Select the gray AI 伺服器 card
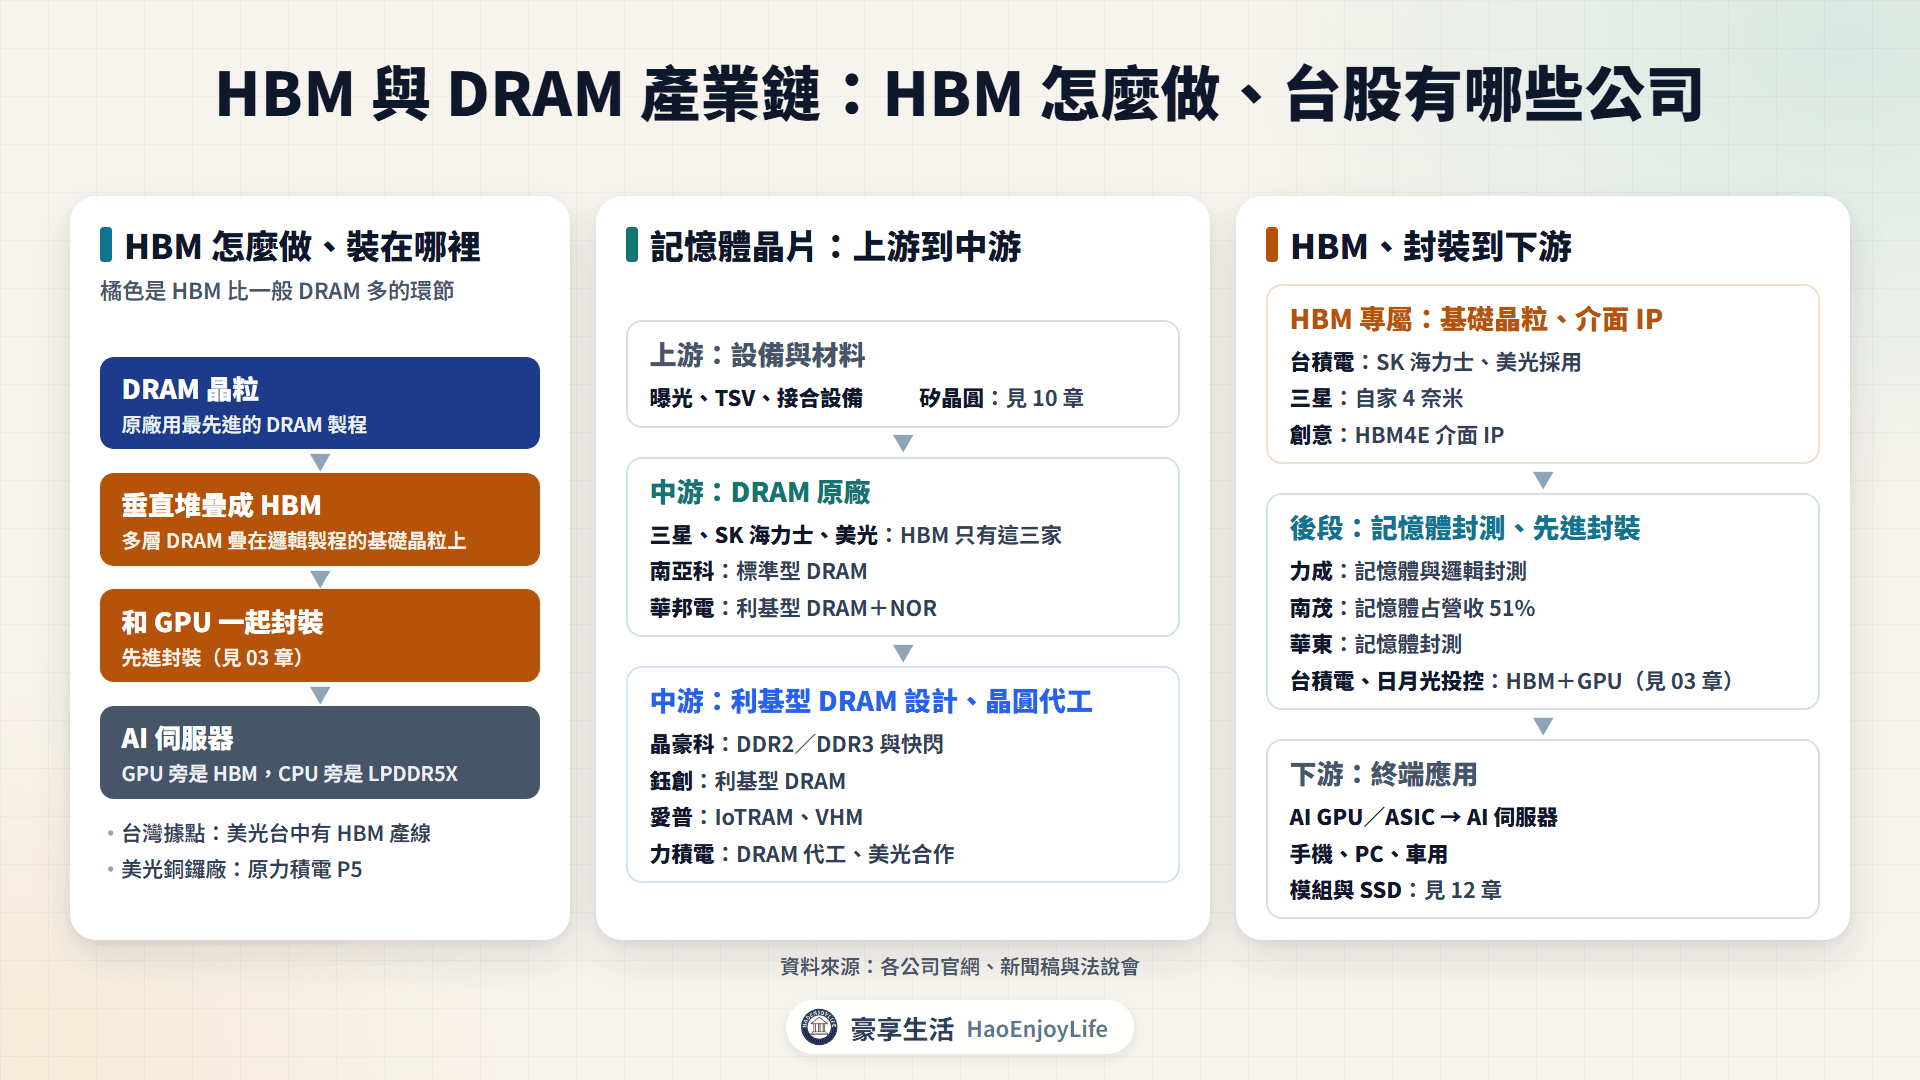This screenshot has height=1080, width=1920. pyautogui.click(x=320, y=752)
